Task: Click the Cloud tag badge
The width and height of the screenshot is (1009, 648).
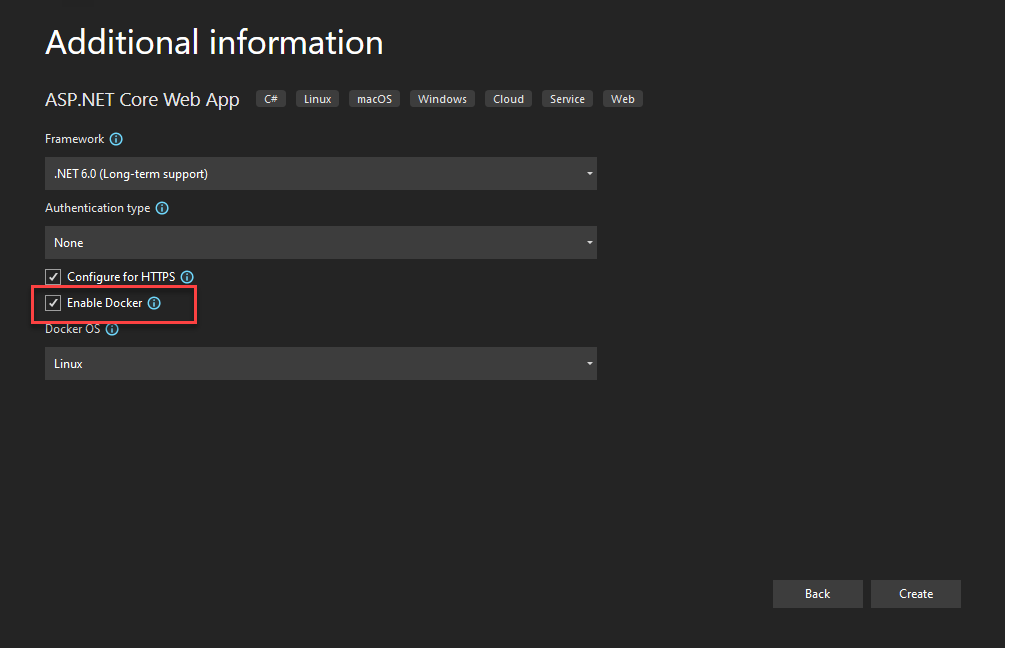Action: tap(507, 98)
